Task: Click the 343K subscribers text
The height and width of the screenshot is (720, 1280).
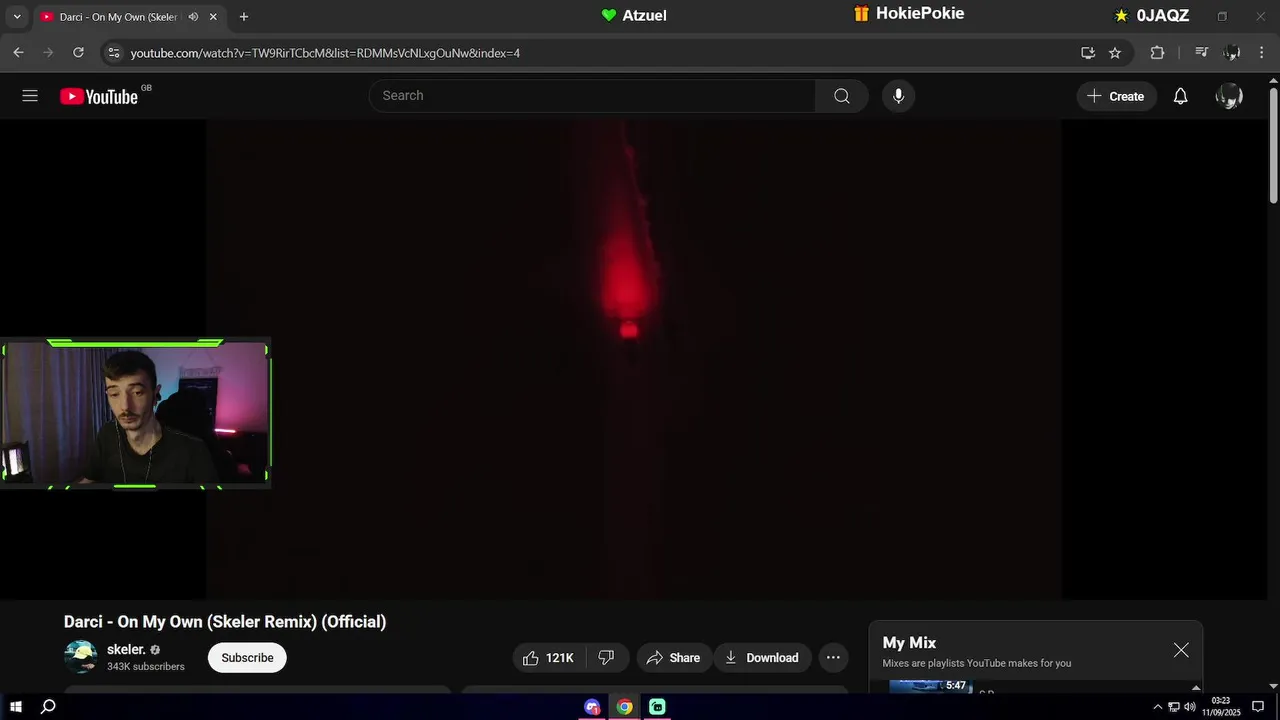Action: (146, 666)
